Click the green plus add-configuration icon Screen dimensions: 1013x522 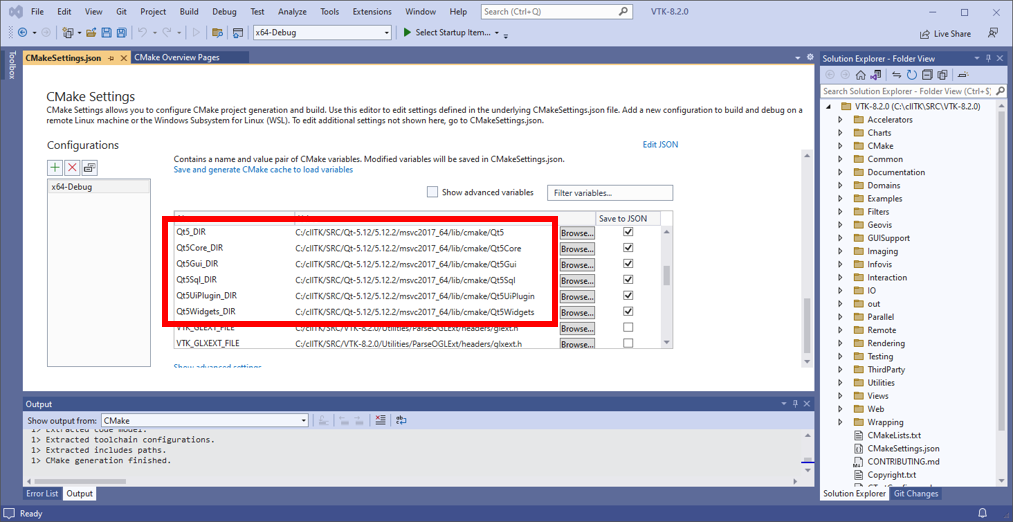click(56, 167)
